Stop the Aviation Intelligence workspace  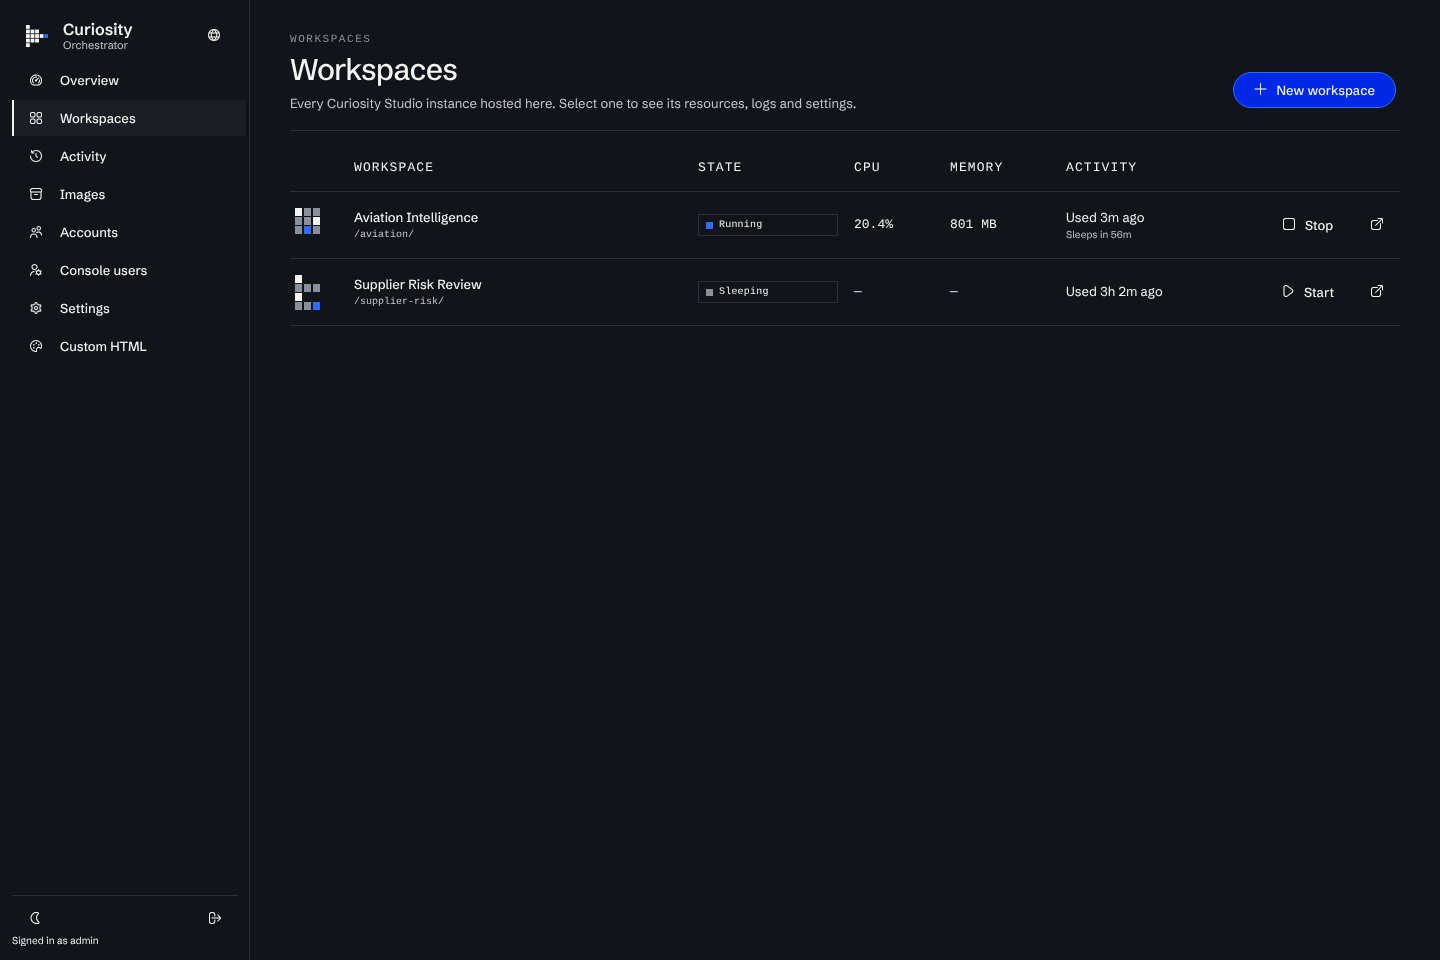tap(1308, 225)
